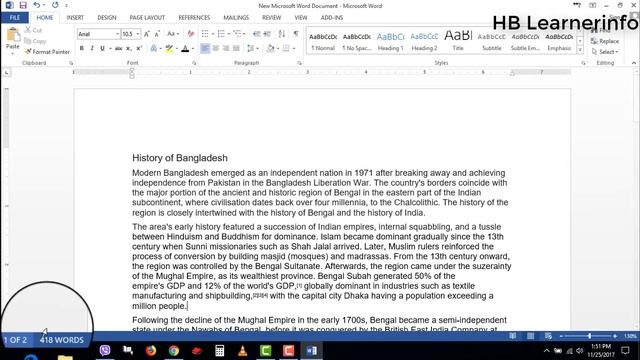Switch to the DESIGN tab
This screenshot has width=640, height=360.
[x=107, y=18]
